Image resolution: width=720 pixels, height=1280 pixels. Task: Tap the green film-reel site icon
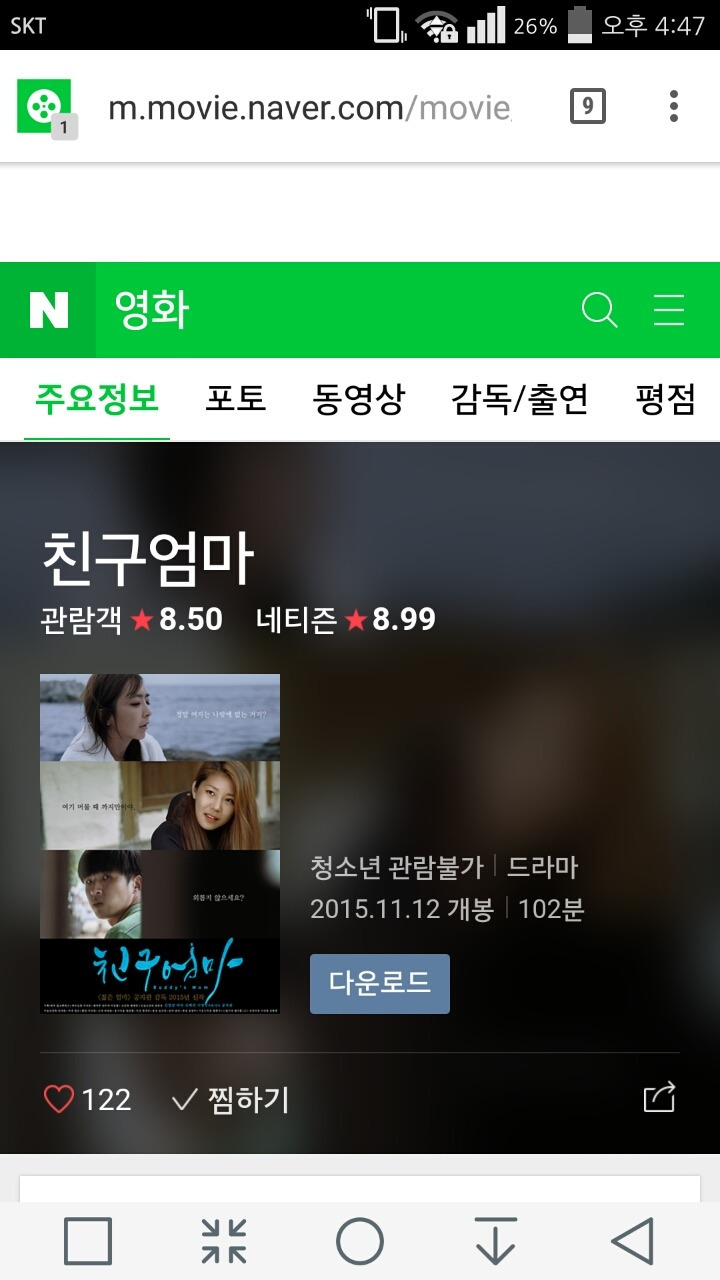(x=45, y=106)
